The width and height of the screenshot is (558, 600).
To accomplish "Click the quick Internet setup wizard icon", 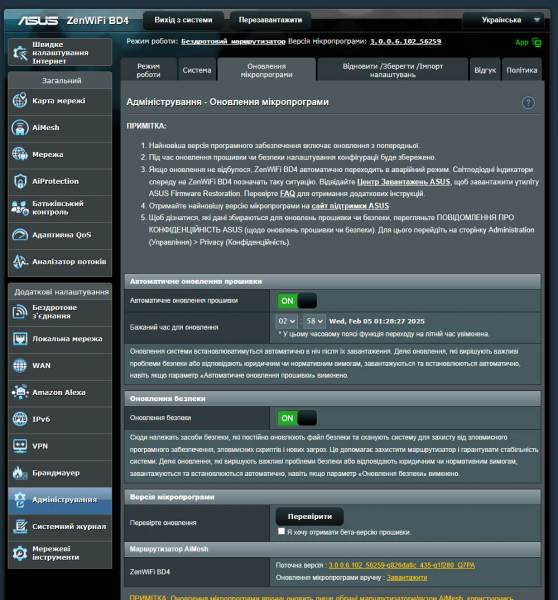I will coord(20,52).
